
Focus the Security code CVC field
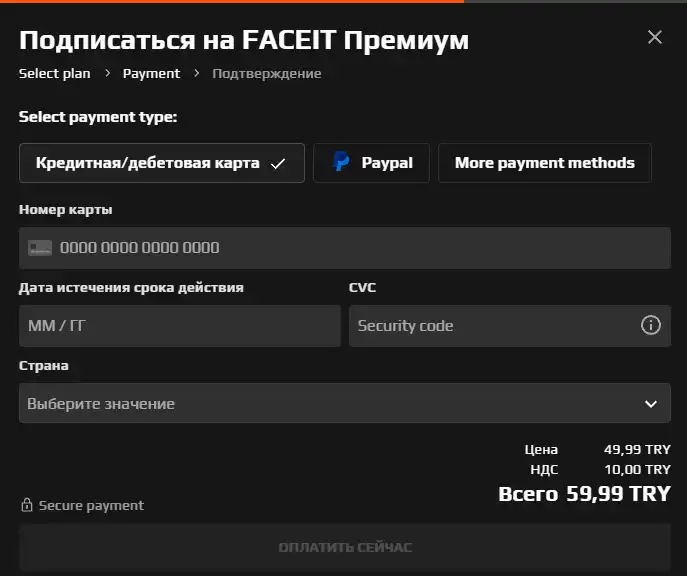[x=510, y=326]
